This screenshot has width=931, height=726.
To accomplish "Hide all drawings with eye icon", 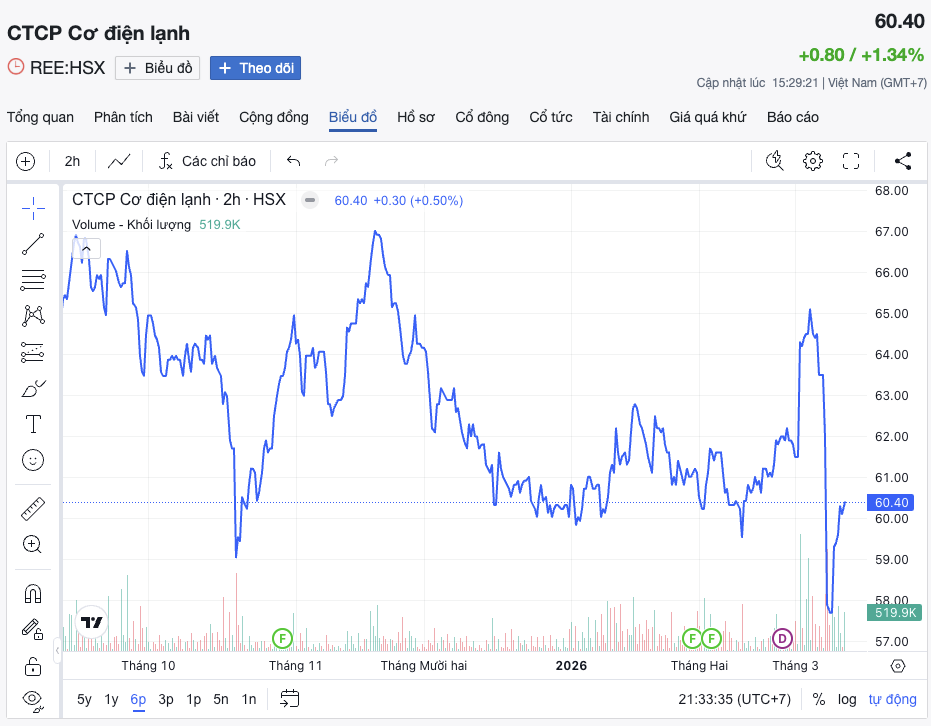I will 33,698.
